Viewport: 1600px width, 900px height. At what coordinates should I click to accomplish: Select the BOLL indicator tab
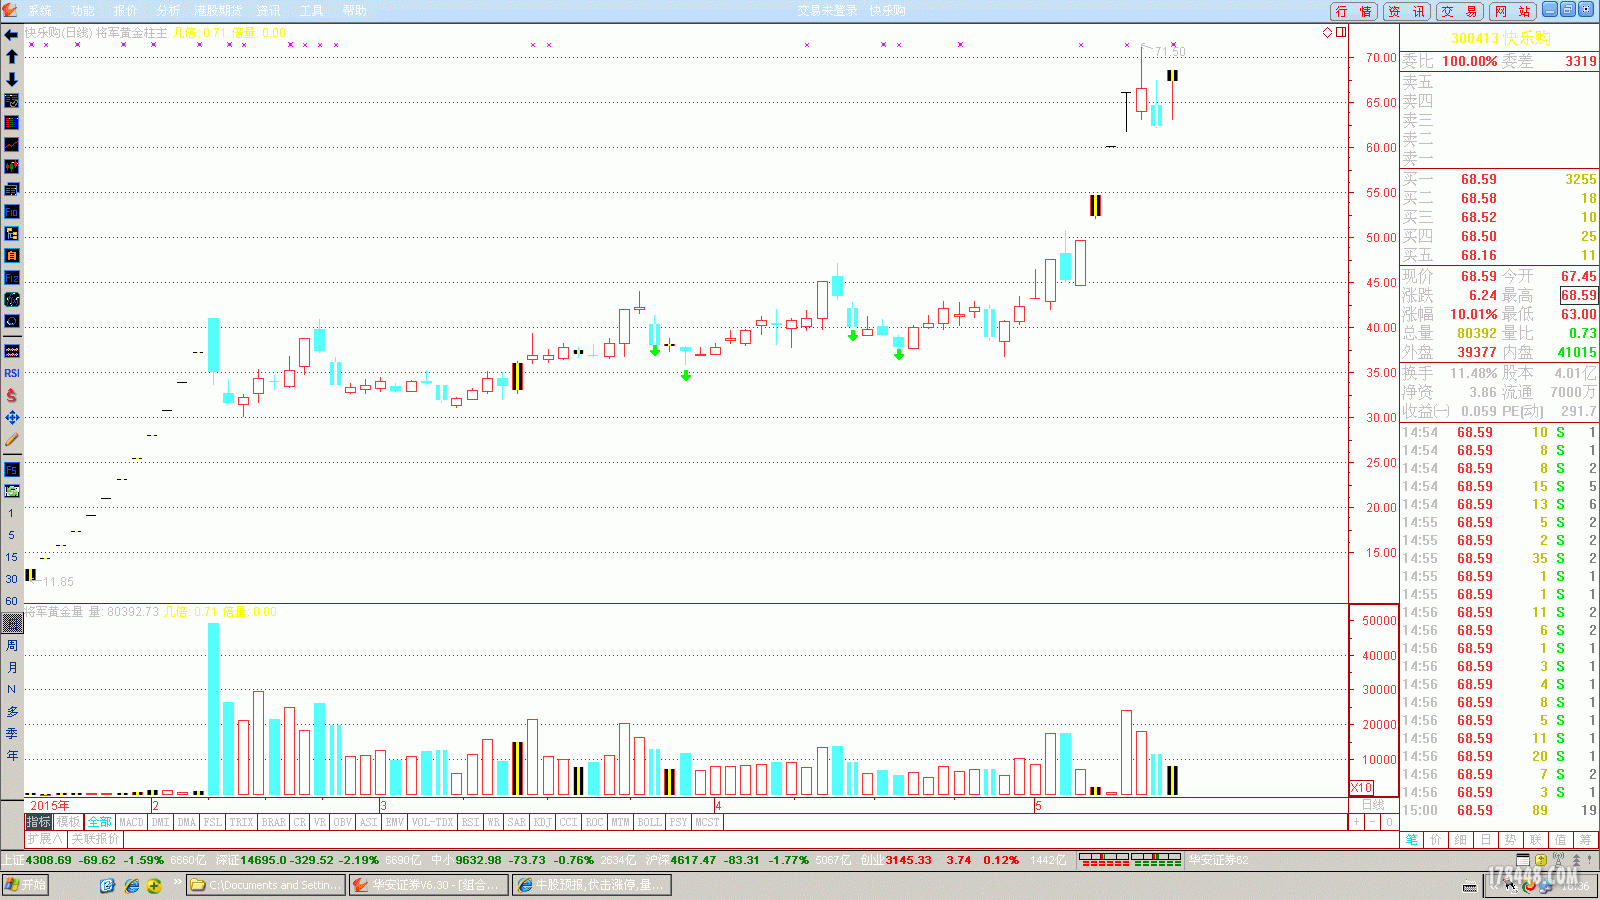tap(650, 822)
